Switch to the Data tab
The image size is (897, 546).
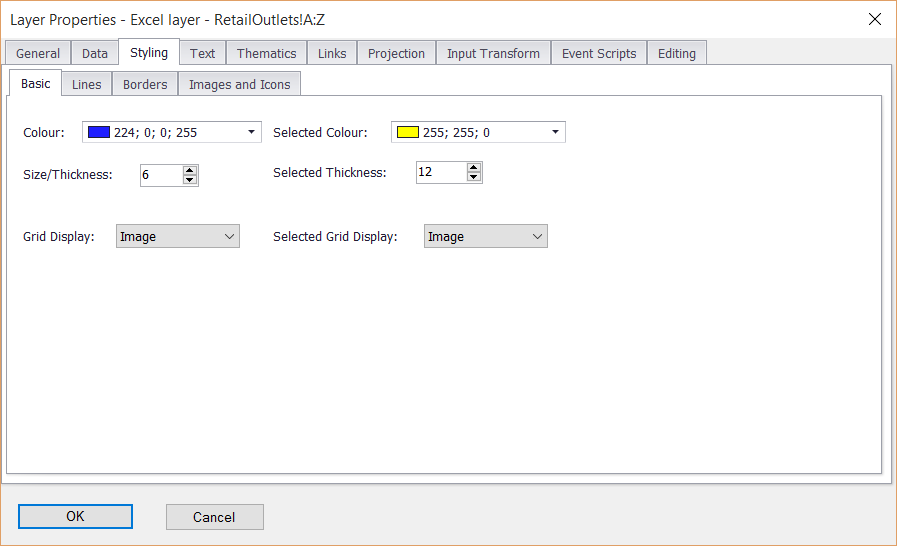click(x=95, y=53)
